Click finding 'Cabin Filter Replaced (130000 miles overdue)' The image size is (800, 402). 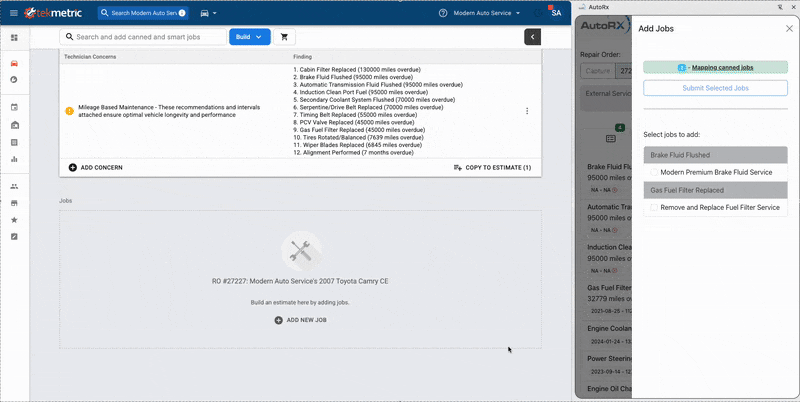(357, 69)
